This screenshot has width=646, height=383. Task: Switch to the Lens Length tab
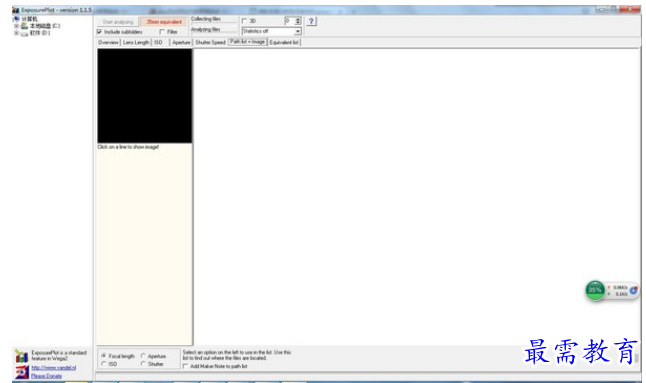[x=136, y=42]
